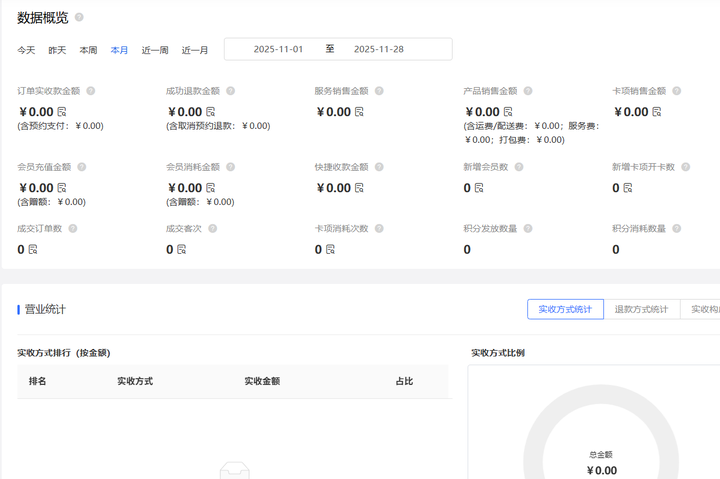Select the 近一周 date filter

point(155,50)
